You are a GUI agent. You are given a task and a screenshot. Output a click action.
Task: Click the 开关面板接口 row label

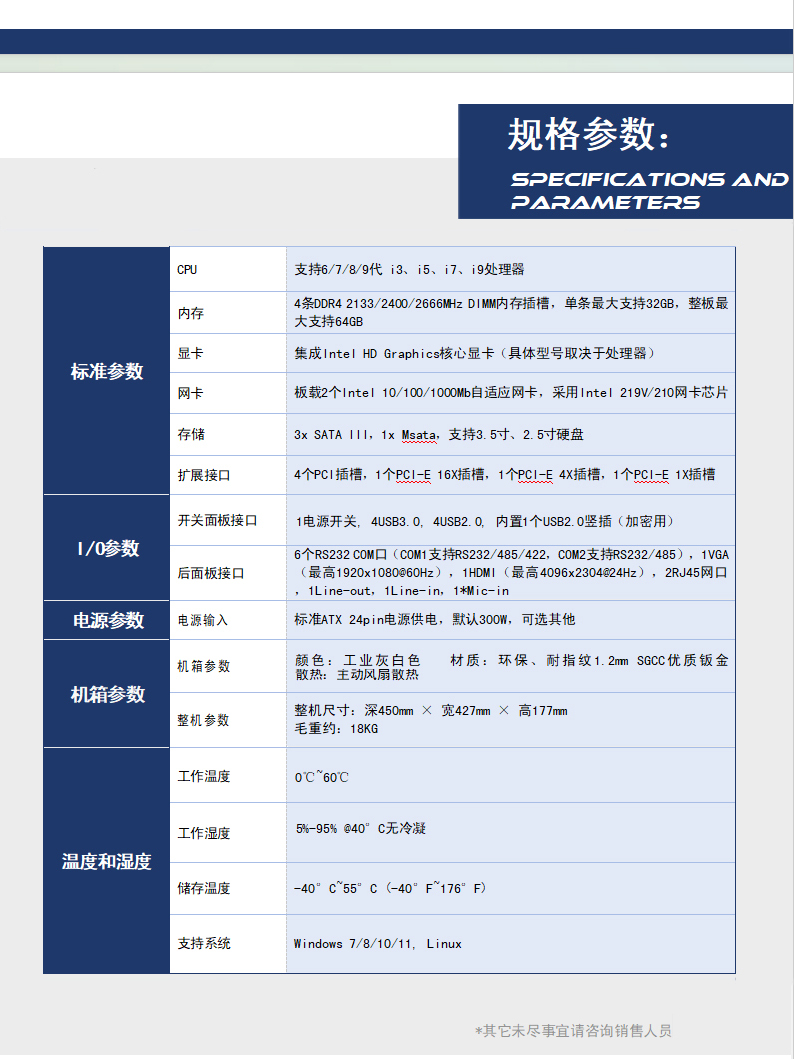[x=217, y=521]
